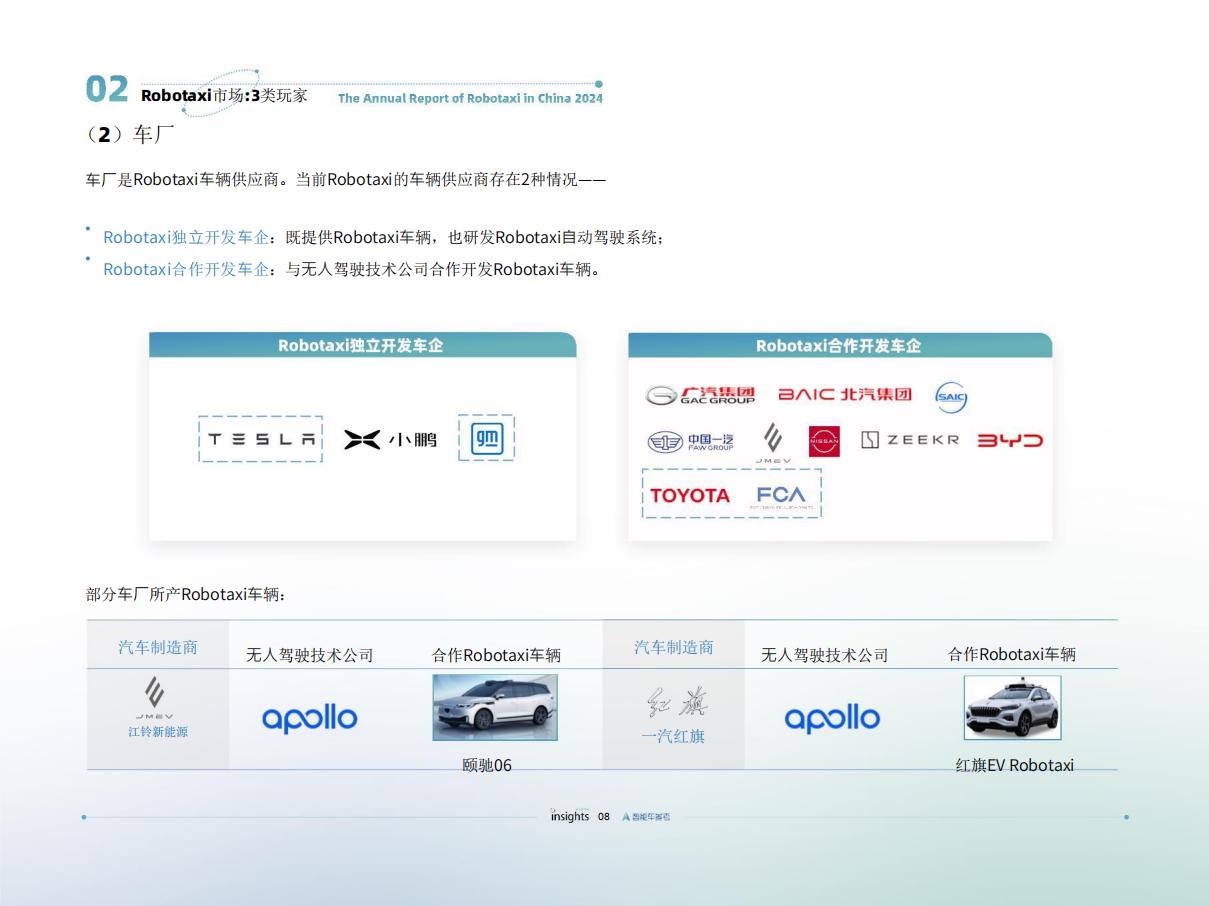Click the GM logo

(486, 438)
